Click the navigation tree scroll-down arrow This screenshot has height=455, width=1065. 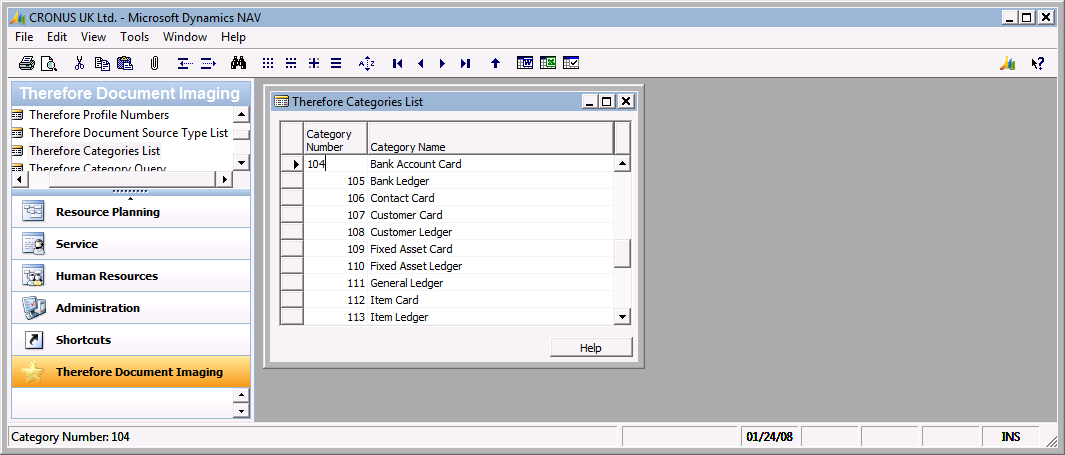tap(241, 162)
